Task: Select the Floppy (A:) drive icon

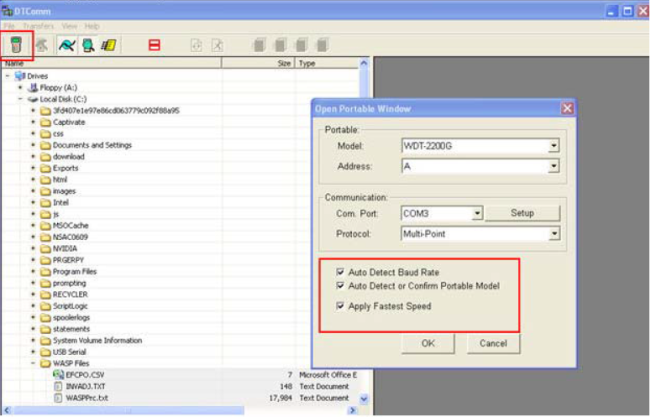Action: click(34, 87)
